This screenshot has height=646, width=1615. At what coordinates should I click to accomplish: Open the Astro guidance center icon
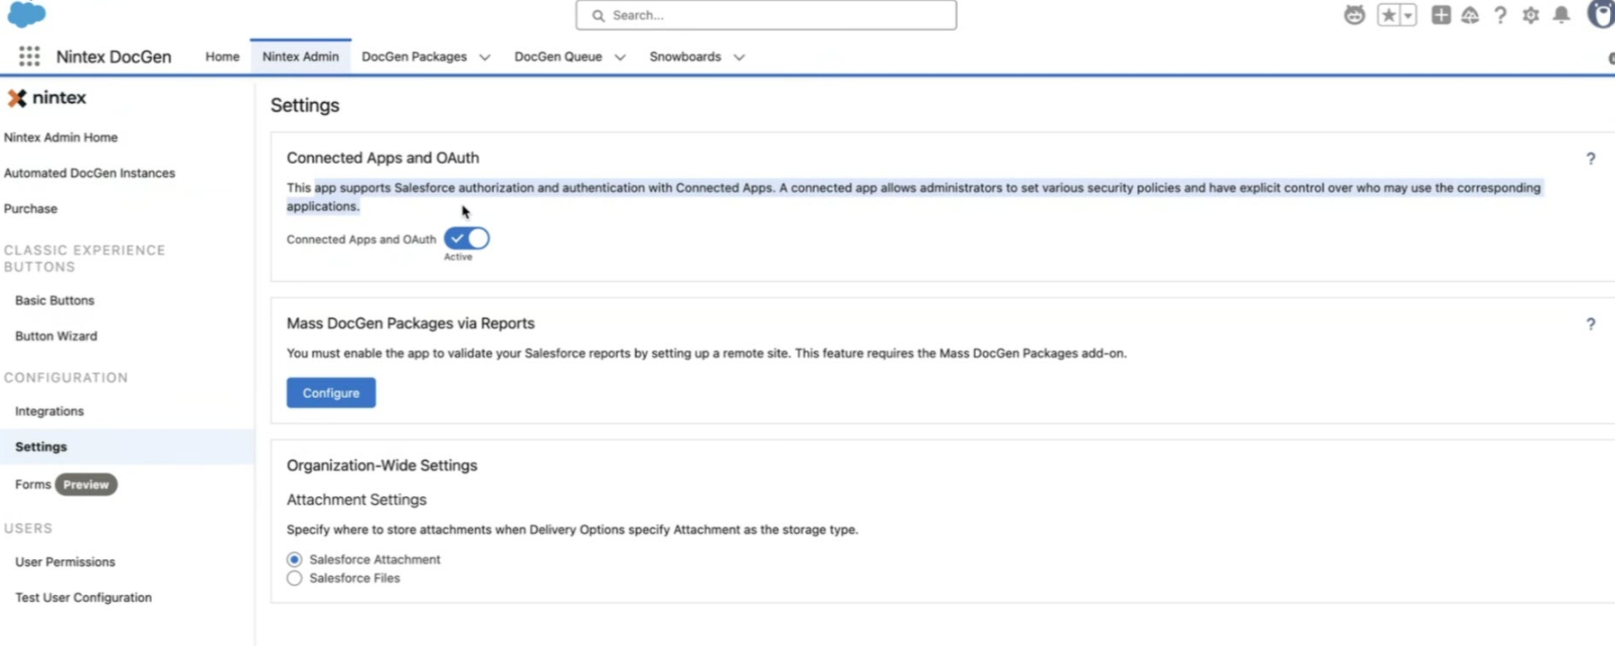[1354, 15]
